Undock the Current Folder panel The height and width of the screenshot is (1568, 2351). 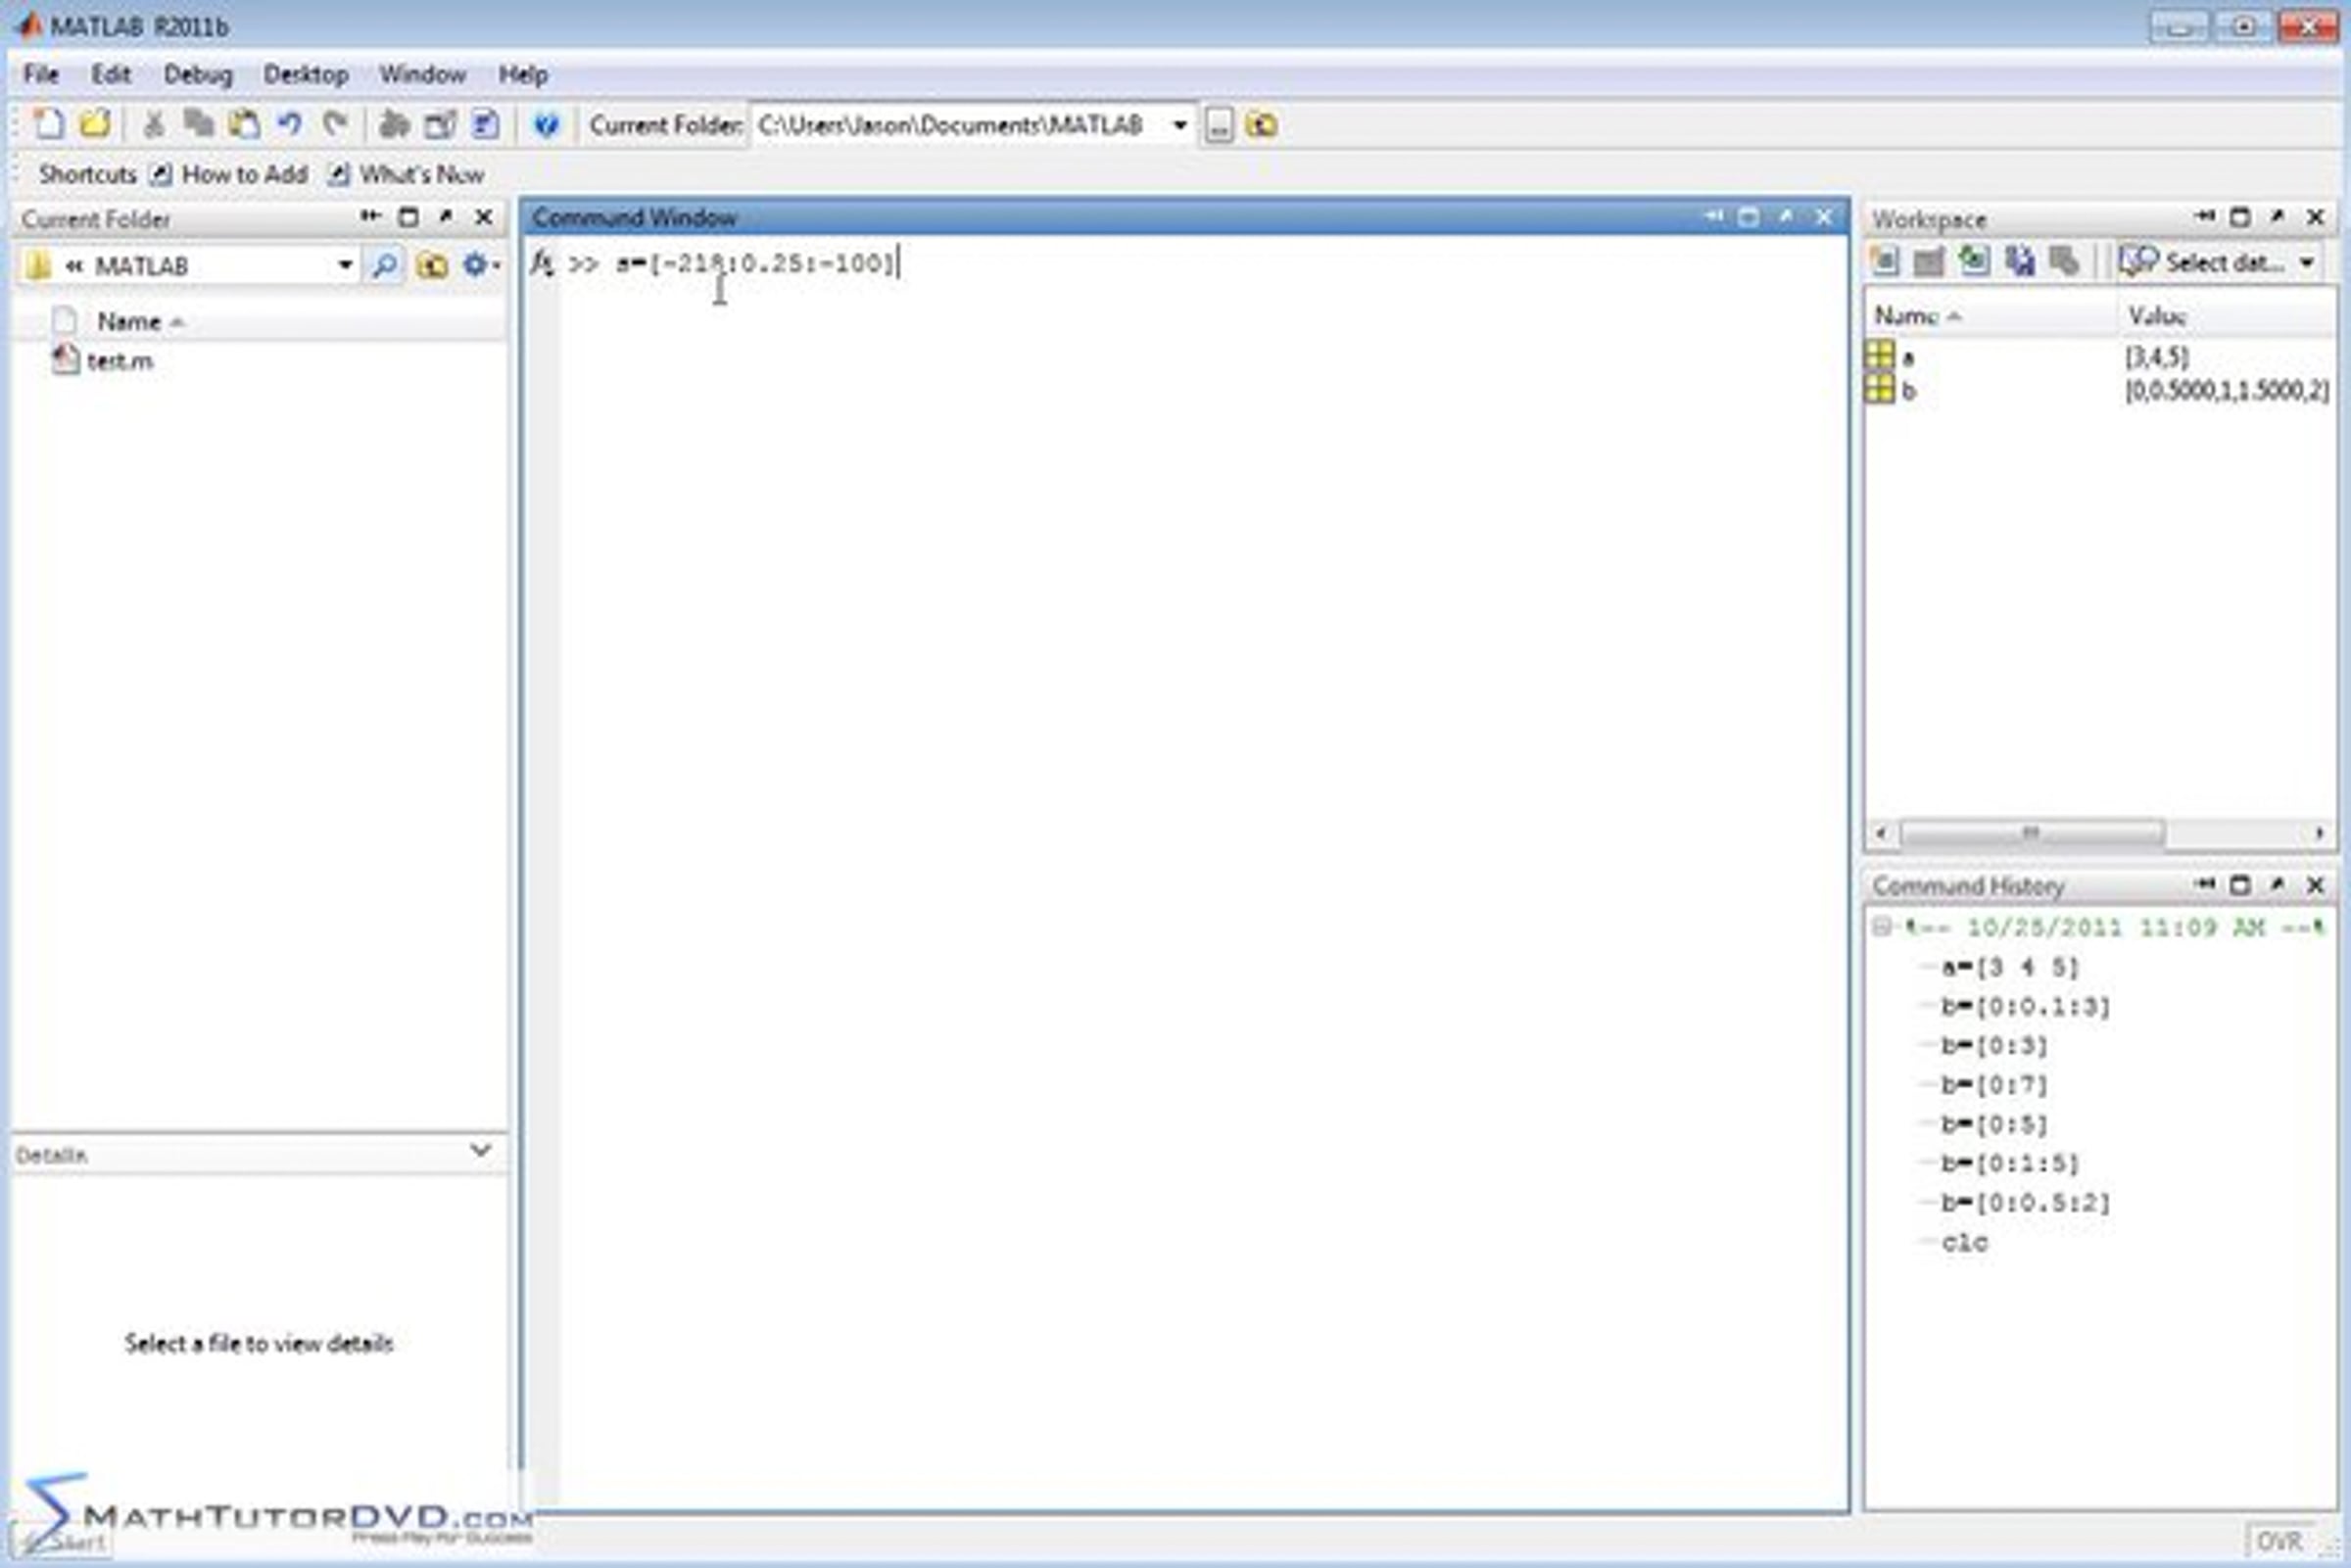[x=446, y=217]
